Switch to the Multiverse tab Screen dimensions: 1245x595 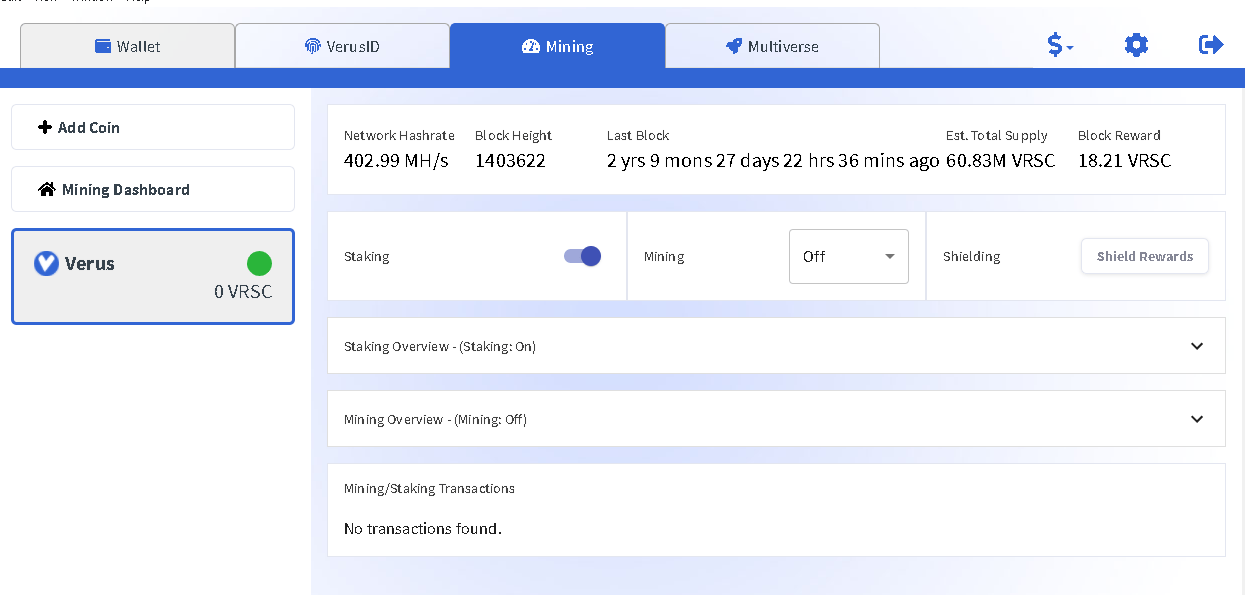[x=772, y=44]
